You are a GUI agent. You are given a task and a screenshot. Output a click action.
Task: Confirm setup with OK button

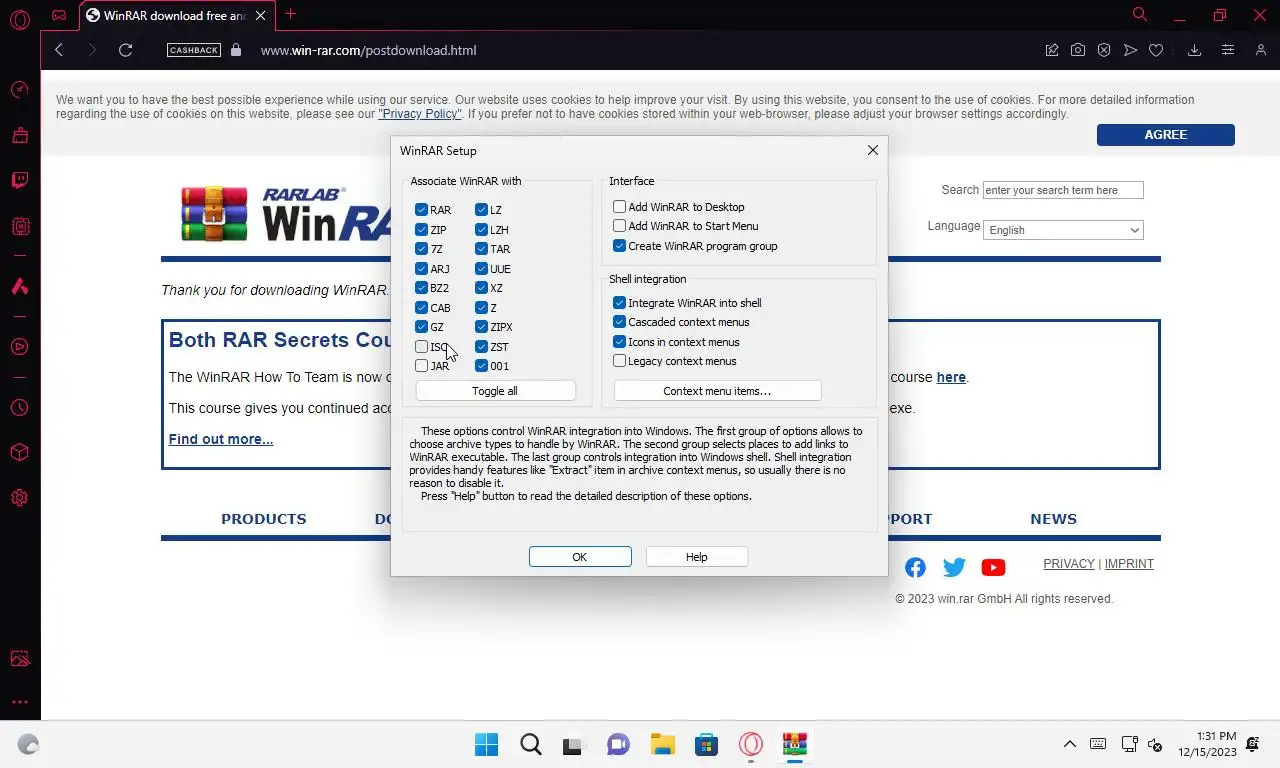click(580, 557)
